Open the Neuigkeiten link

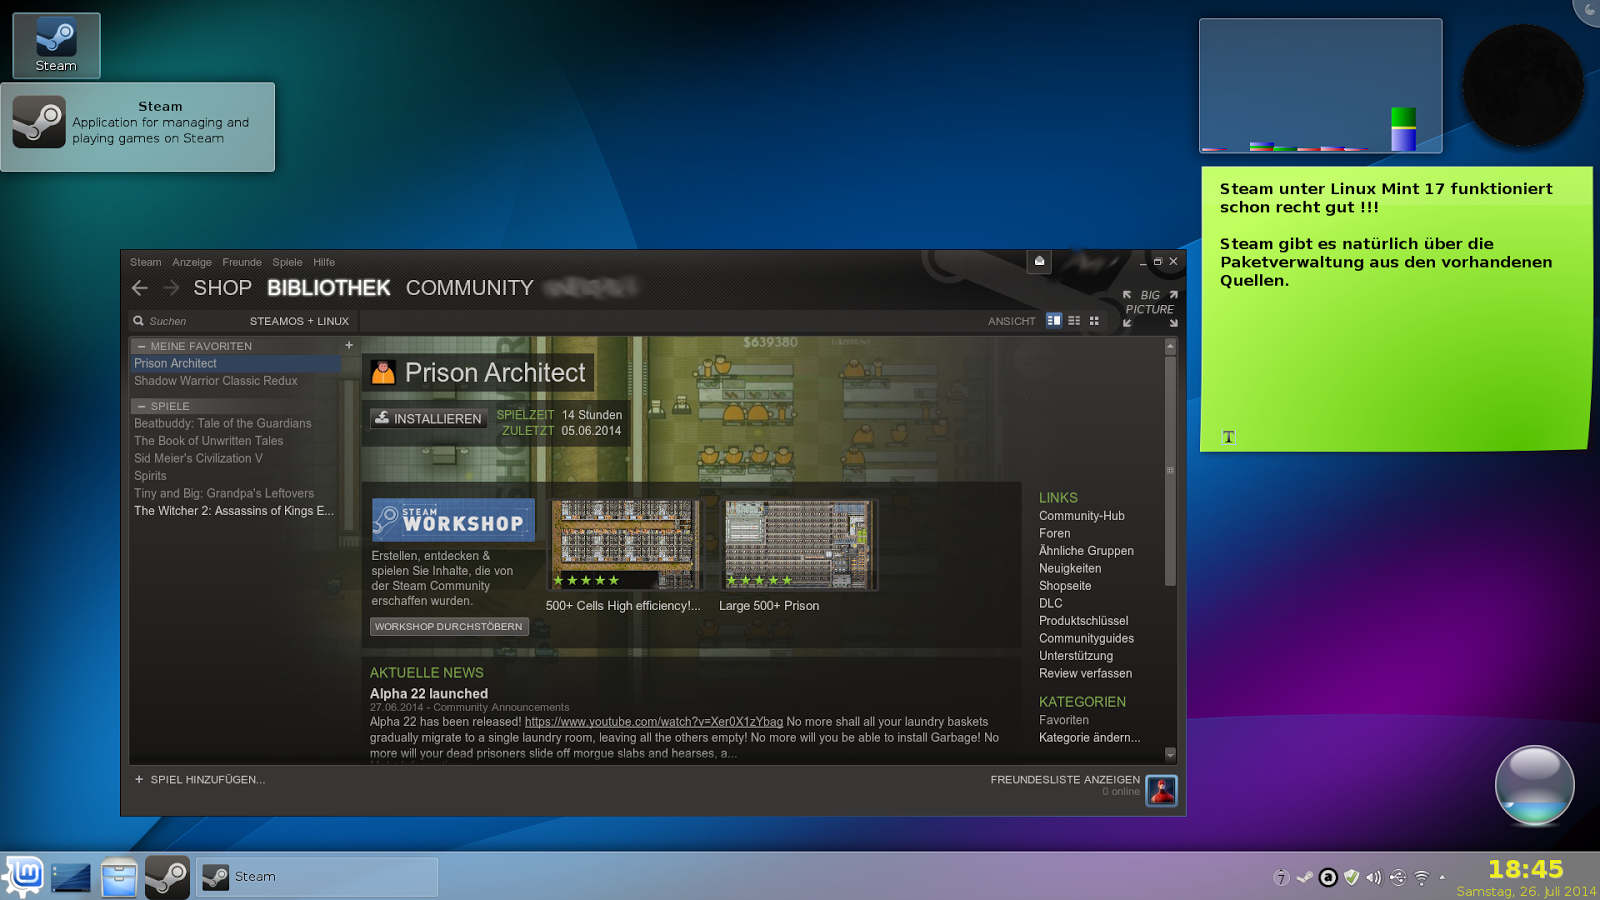(x=1070, y=569)
